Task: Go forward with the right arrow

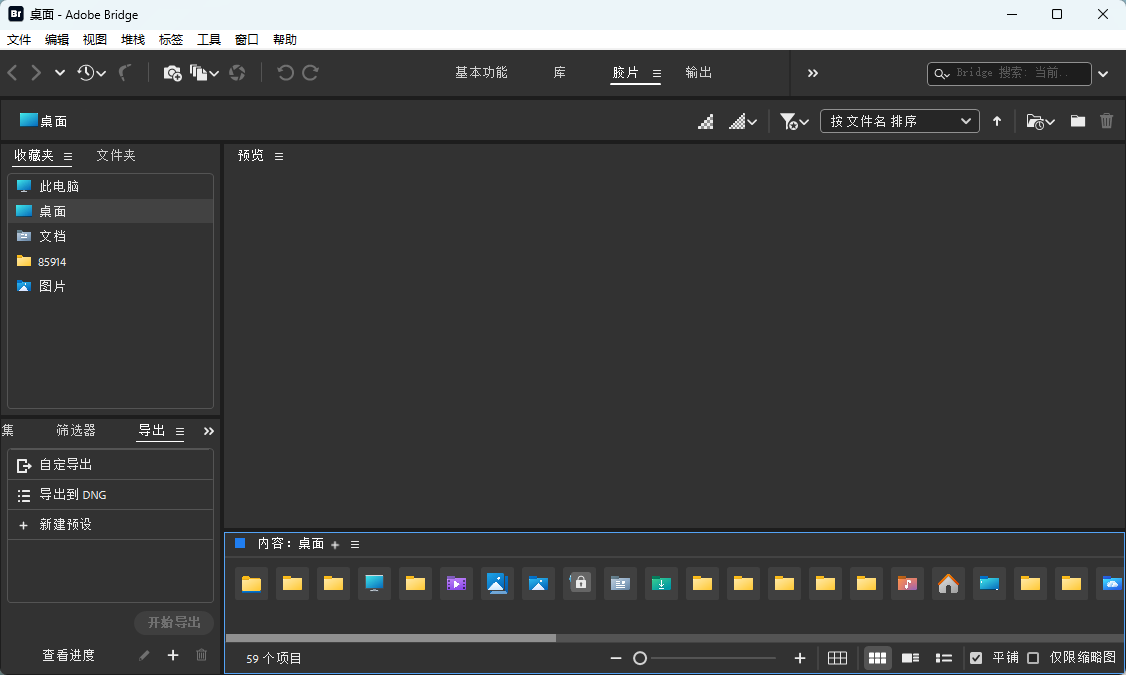Action: coord(36,73)
